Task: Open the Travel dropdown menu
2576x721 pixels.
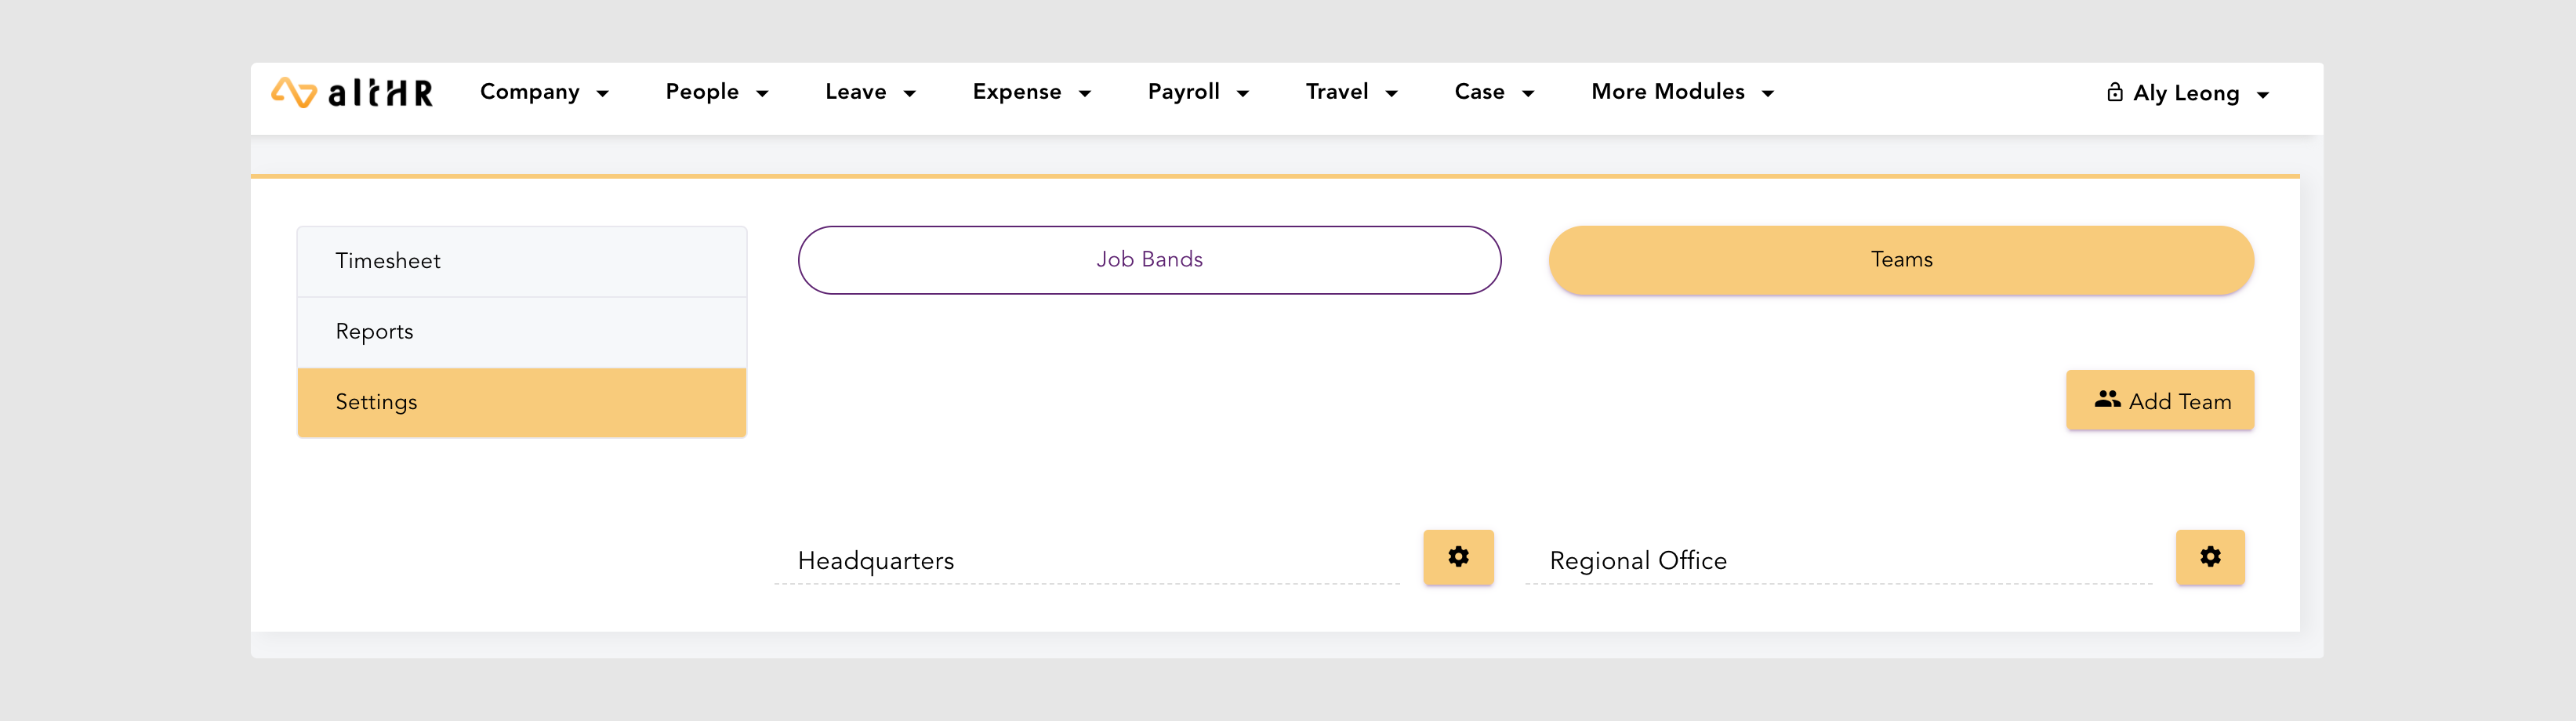Action: click(1351, 93)
